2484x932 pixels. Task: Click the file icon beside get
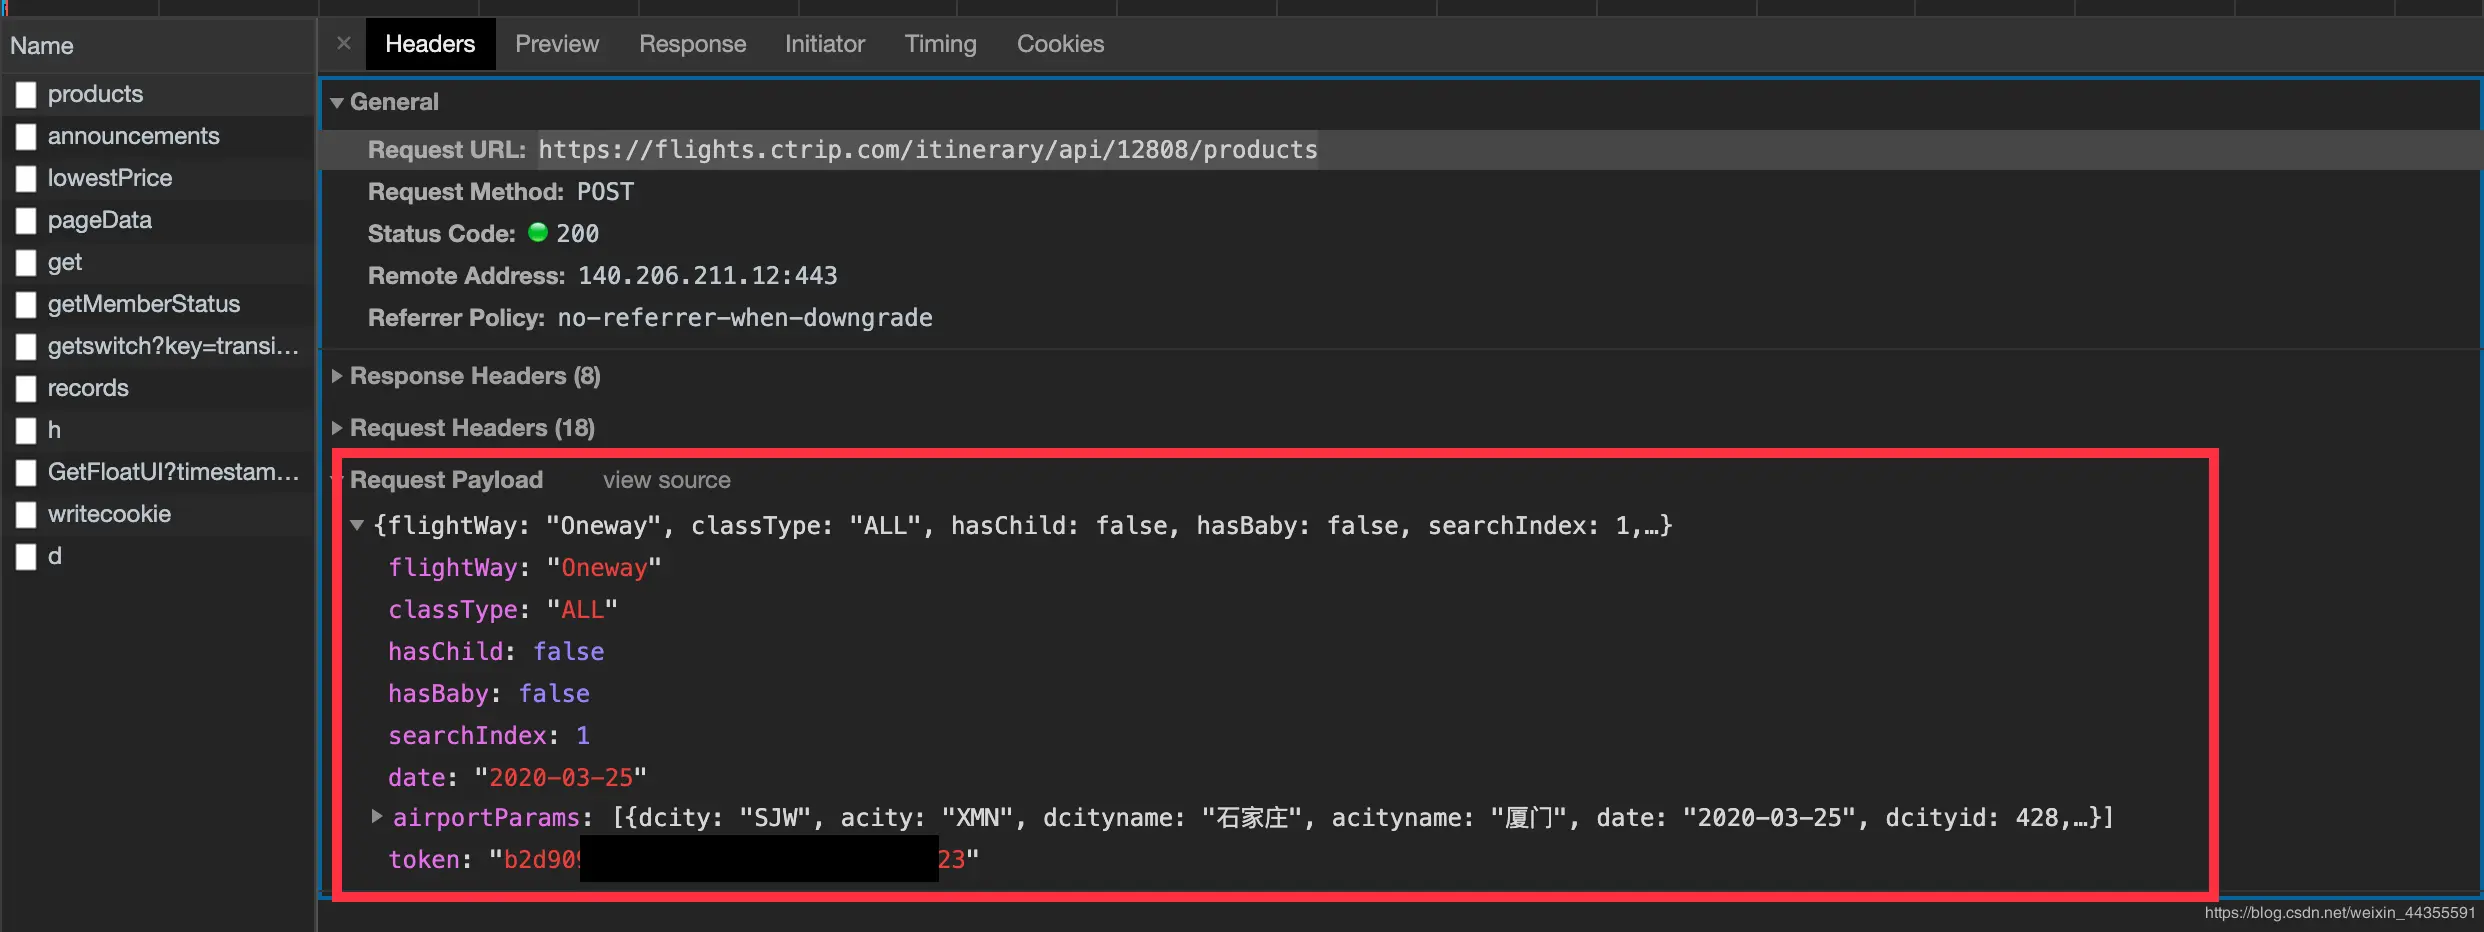click(x=26, y=263)
